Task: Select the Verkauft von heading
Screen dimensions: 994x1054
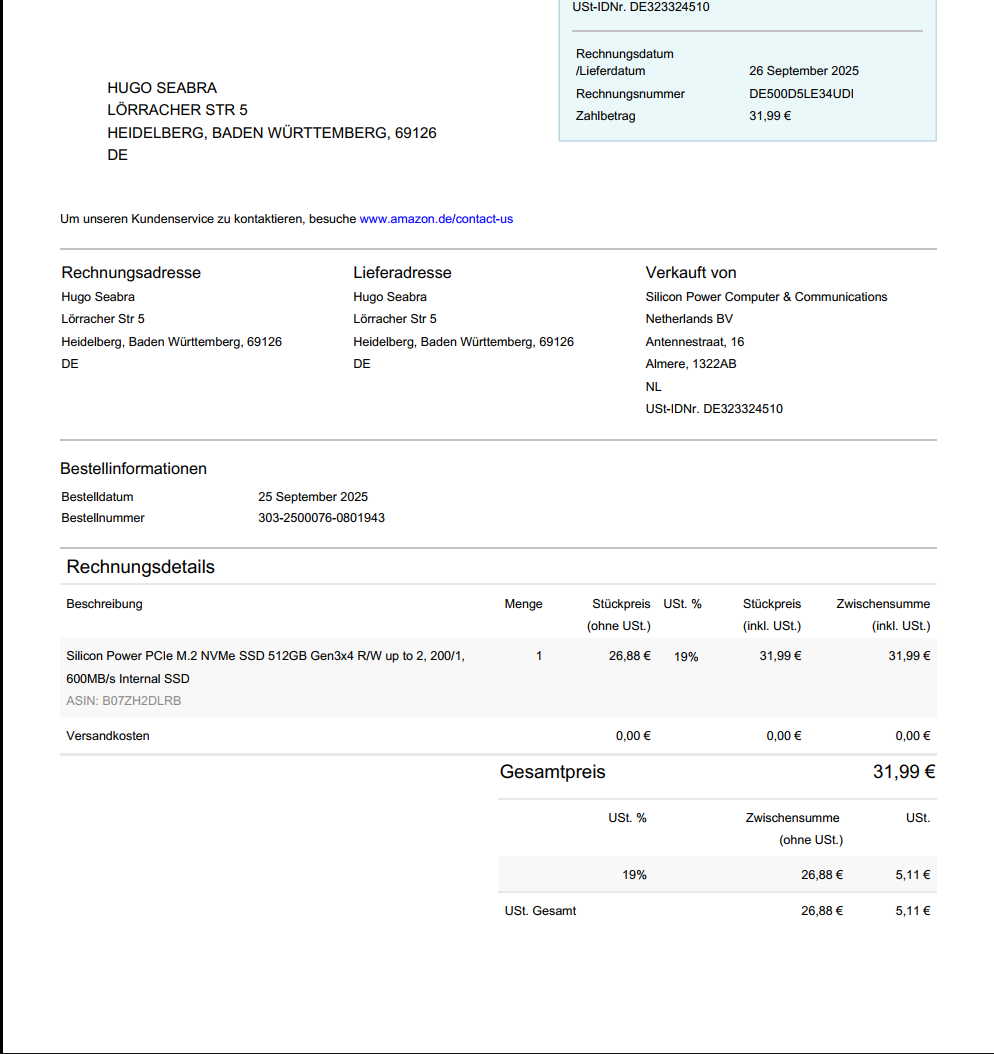Action: tap(691, 273)
